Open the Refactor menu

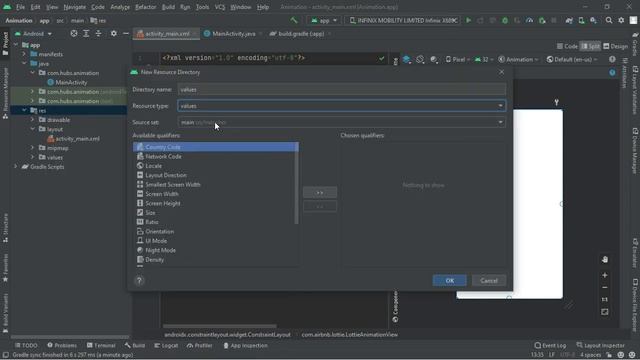145,7
